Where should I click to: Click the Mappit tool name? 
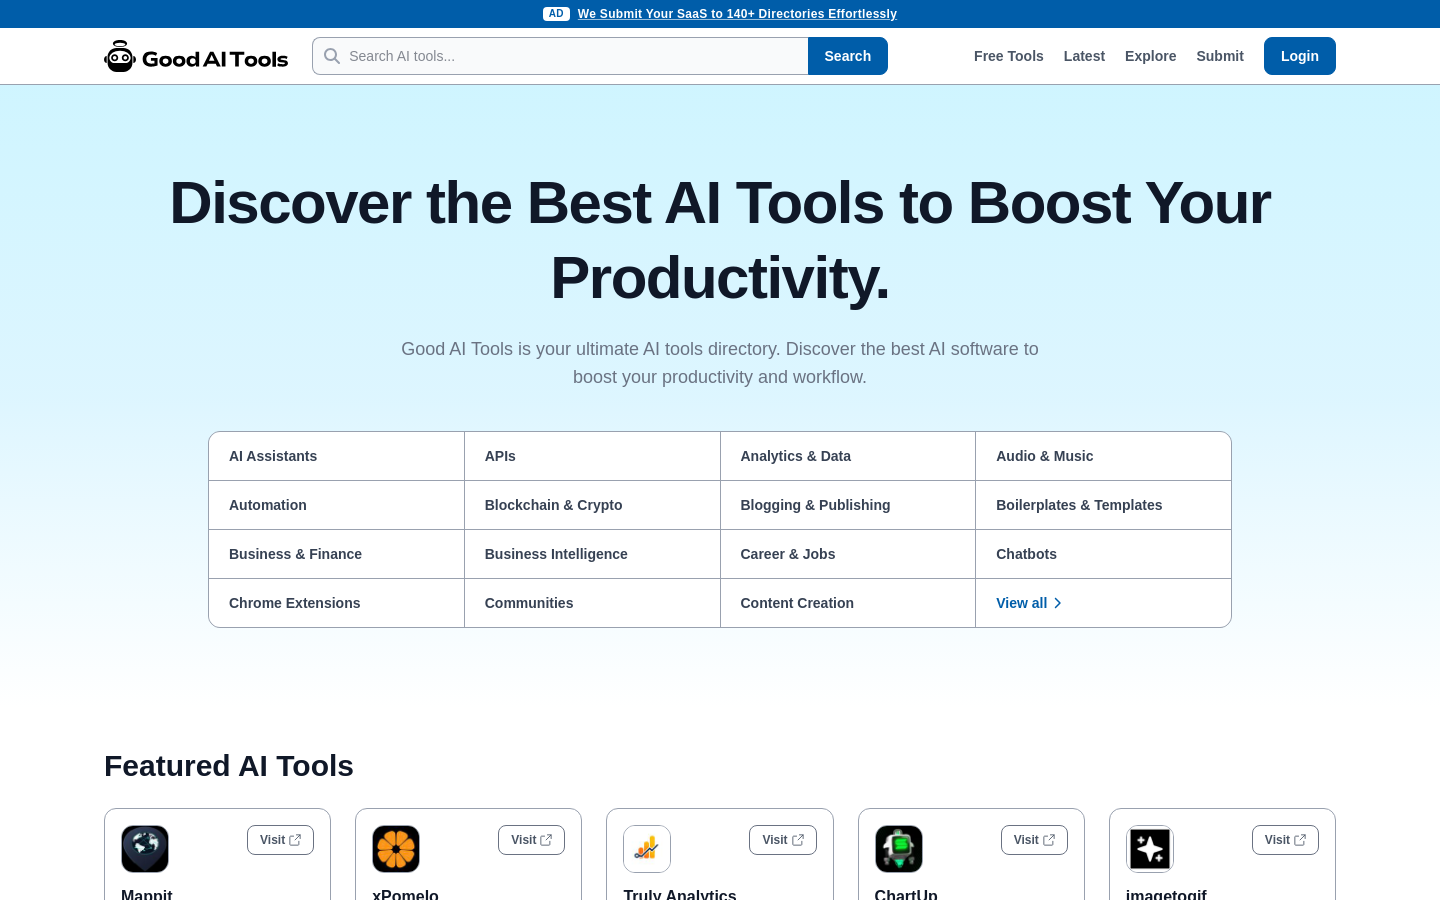(147, 894)
